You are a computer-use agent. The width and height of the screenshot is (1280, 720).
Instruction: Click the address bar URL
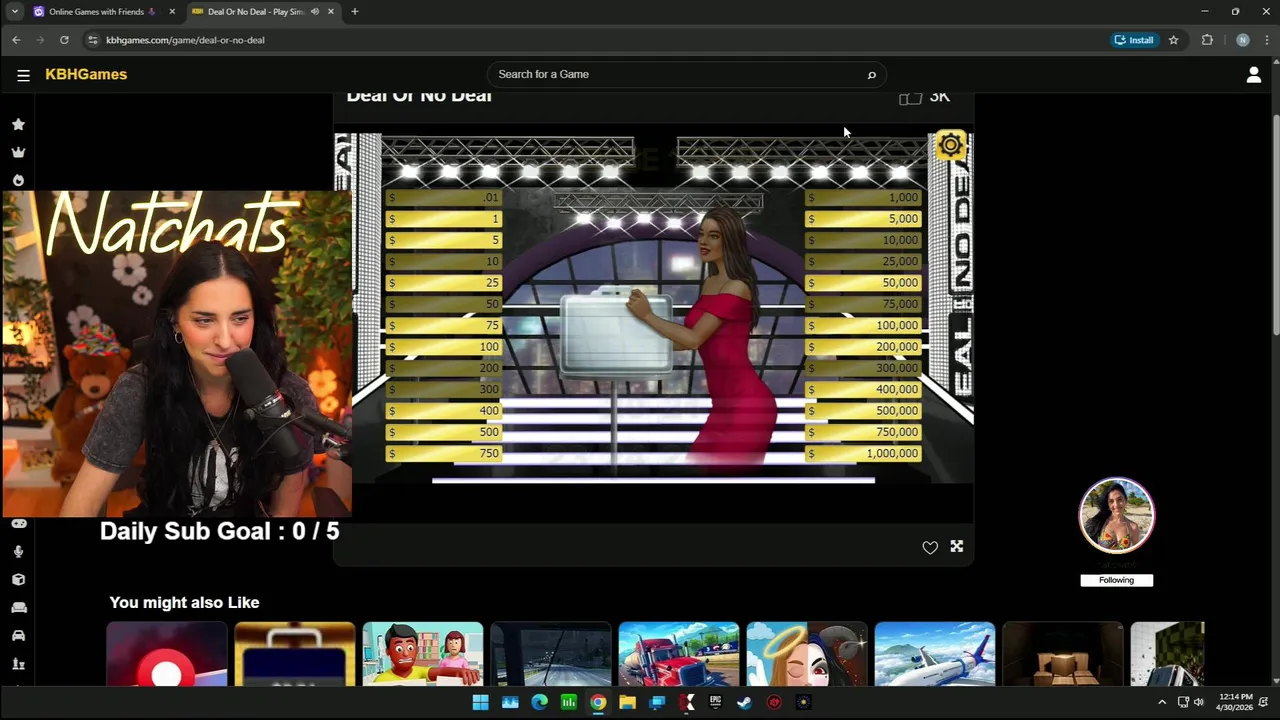[185, 40]
